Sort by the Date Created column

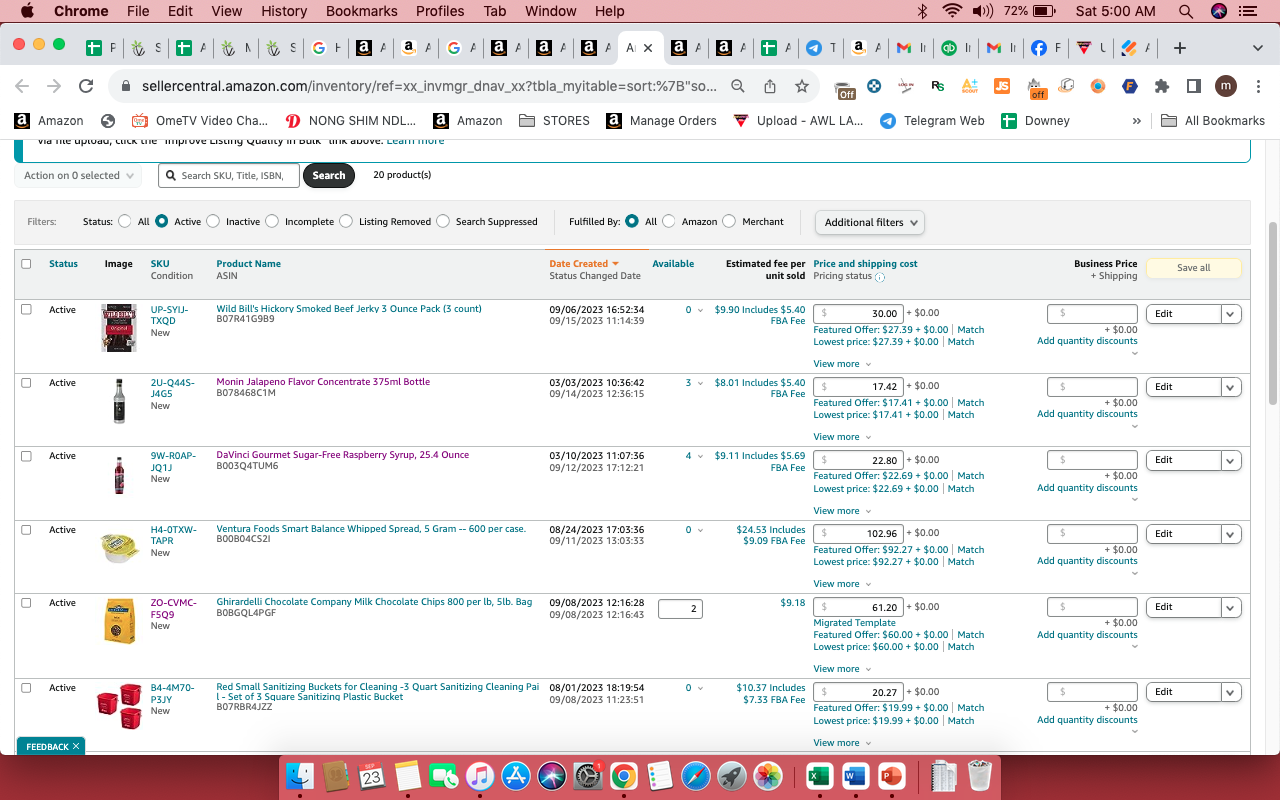click(584, 264)
